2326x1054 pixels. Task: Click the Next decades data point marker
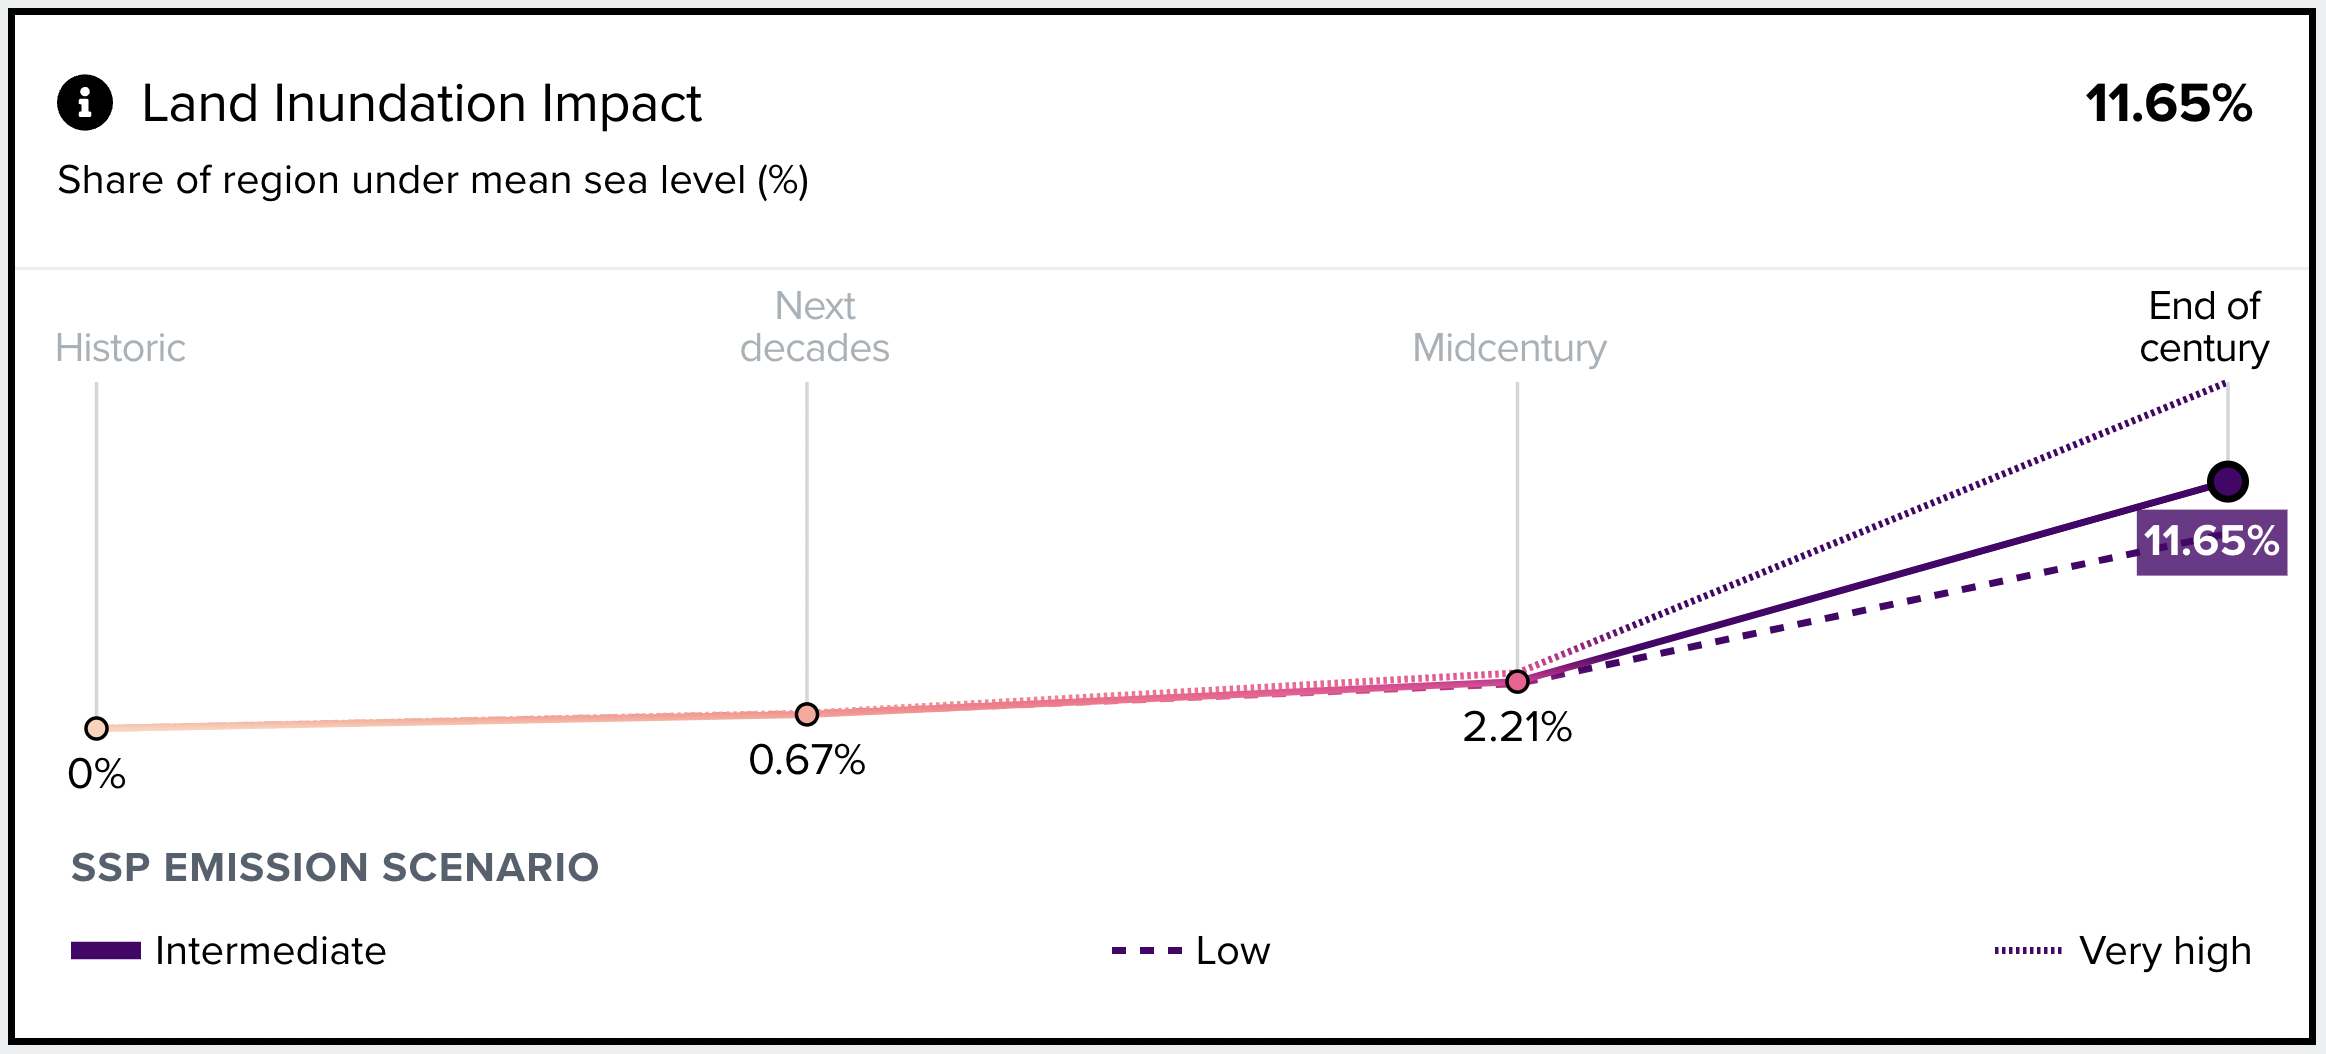coord(807,714)
